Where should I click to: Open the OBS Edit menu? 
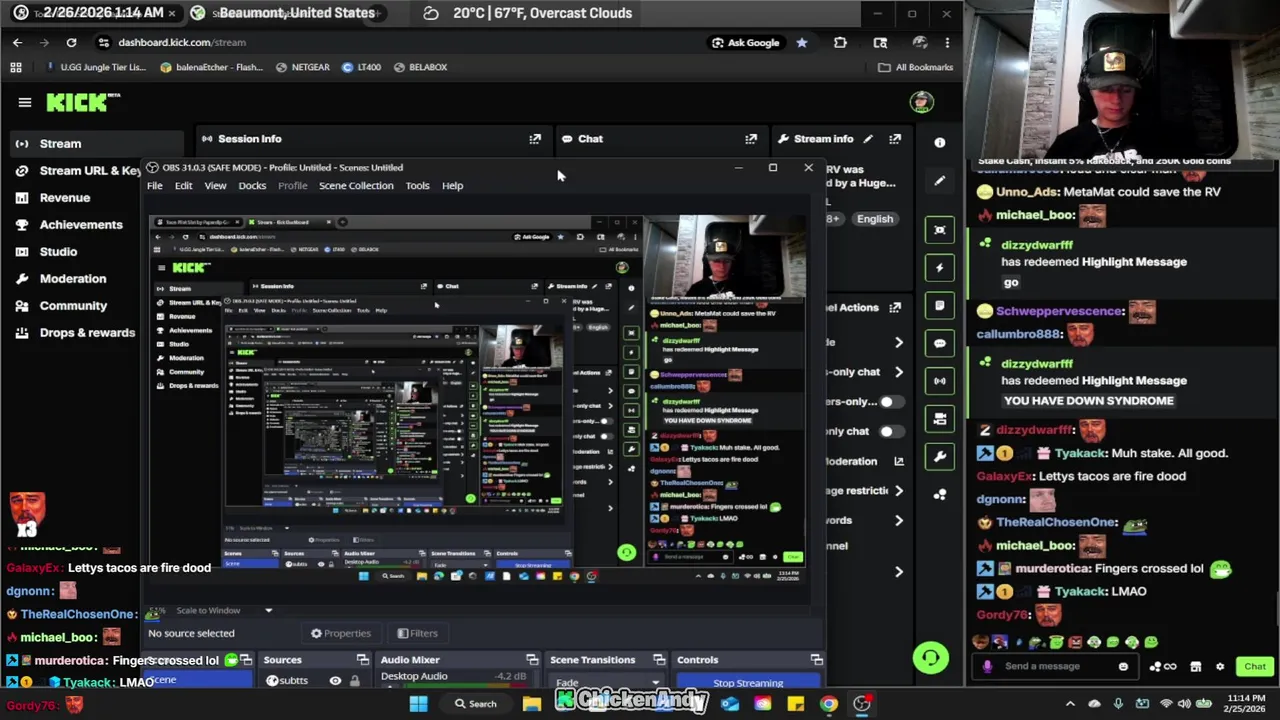[x=184, y=186]
